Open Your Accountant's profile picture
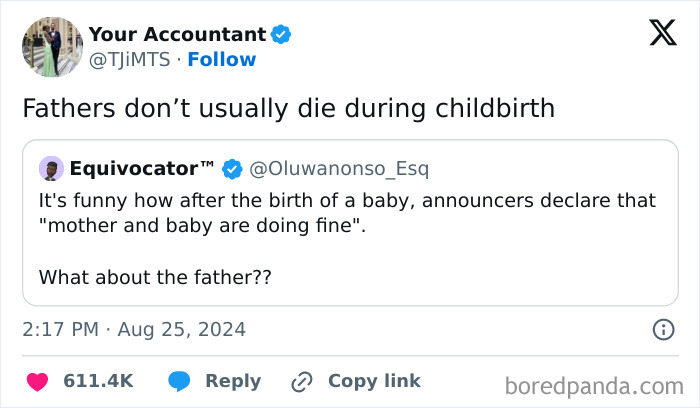This screenshot has height=408, width=700. click(52, 47)
